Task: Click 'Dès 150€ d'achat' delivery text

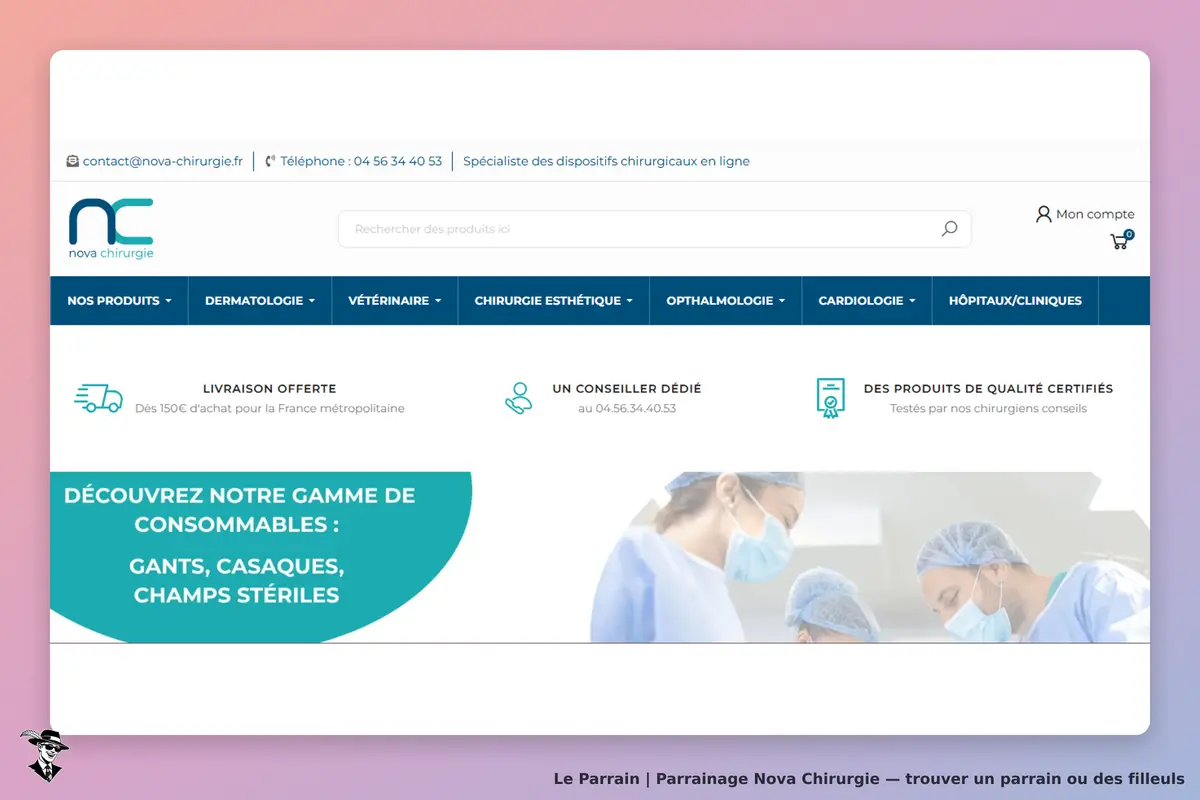Action: pyautogui.click(x=270, y=408)
